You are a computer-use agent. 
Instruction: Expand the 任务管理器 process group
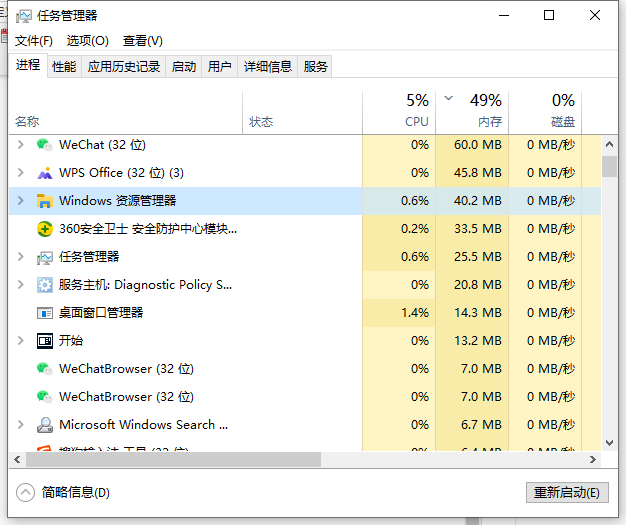click(x=21, y=257)
